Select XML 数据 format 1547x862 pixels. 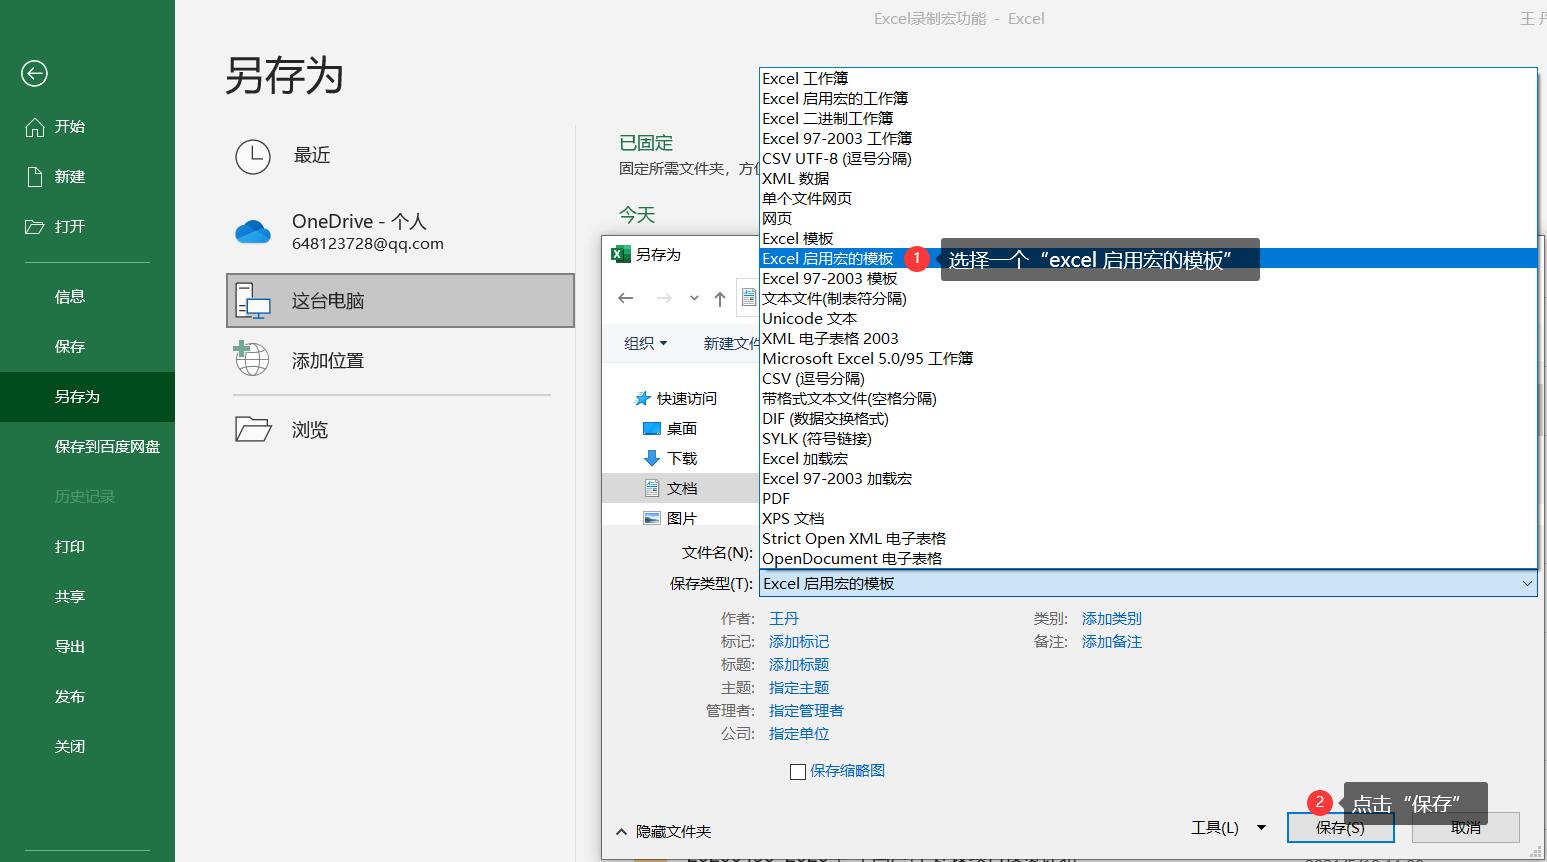click(1148, 178)
